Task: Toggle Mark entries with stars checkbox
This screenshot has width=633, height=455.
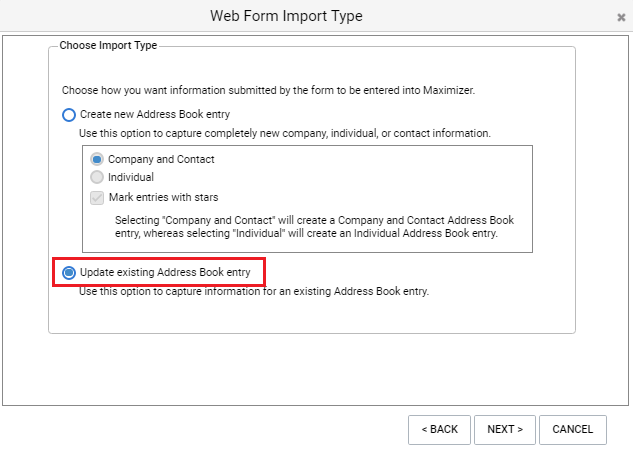Action: [97, 198]
